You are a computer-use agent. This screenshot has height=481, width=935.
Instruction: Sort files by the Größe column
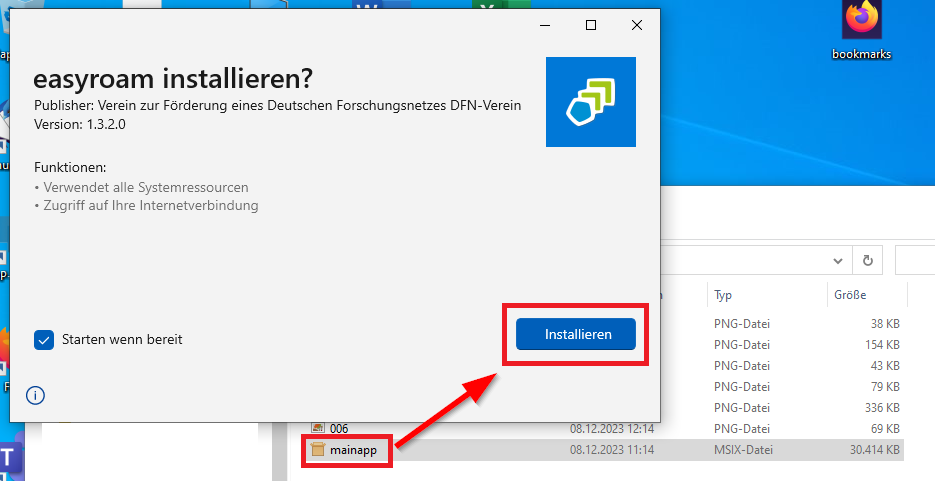pos(867,295)
